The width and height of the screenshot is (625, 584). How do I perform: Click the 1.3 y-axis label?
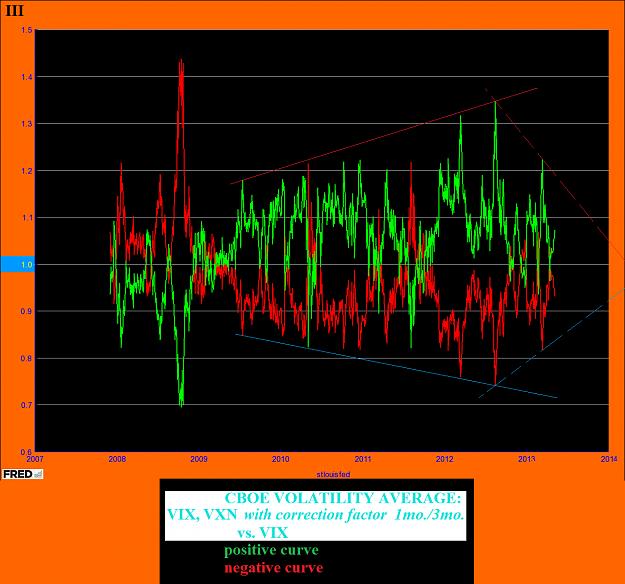tap(27, 124)
